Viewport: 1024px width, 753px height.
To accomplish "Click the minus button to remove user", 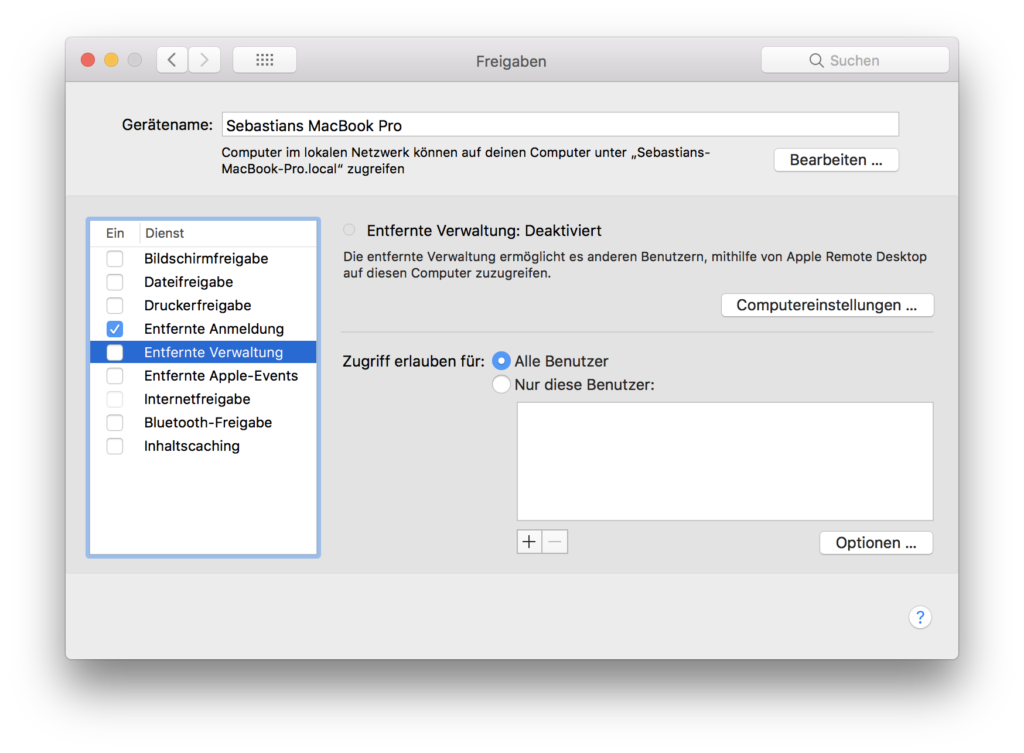I will click(x=555, y=542).
